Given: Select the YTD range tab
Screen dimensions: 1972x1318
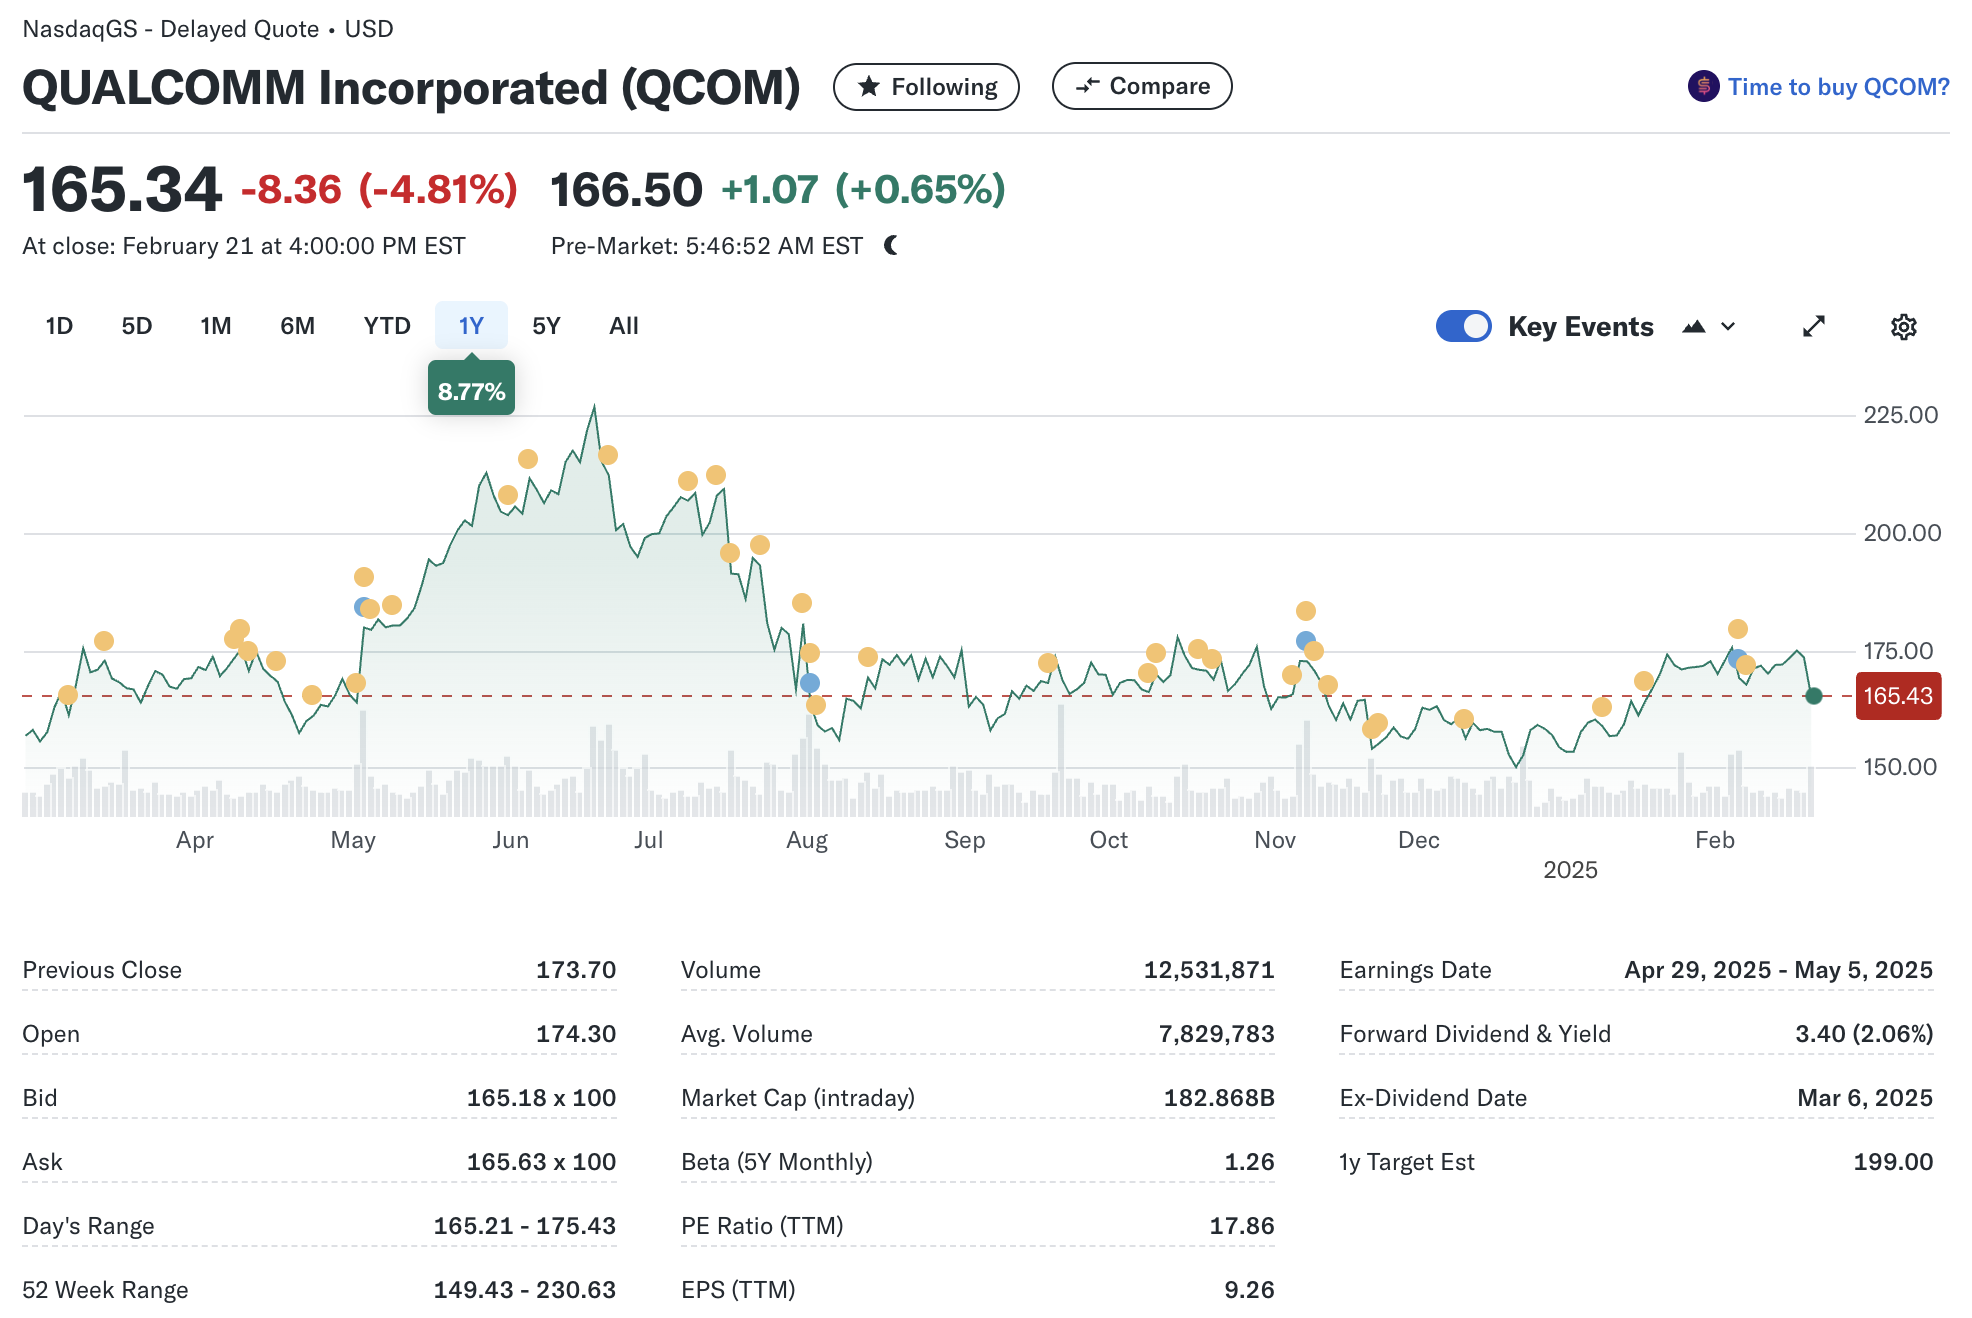Looking at the screenshot, I should [387, 326].
